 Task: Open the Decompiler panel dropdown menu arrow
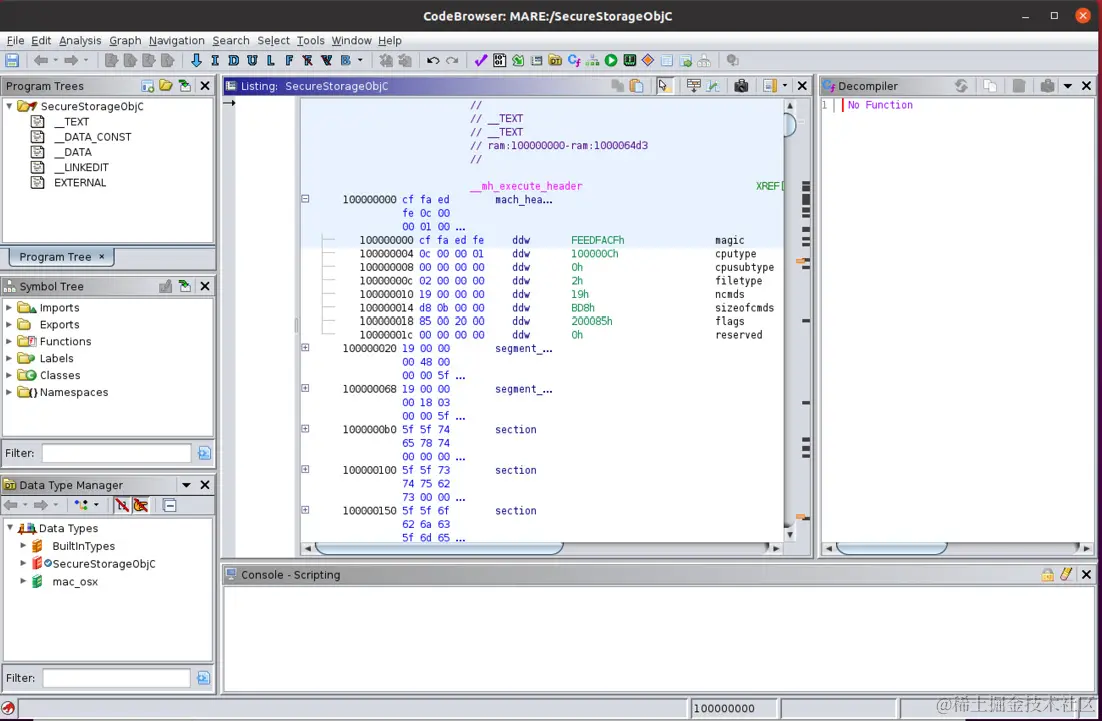[1068, 86]
